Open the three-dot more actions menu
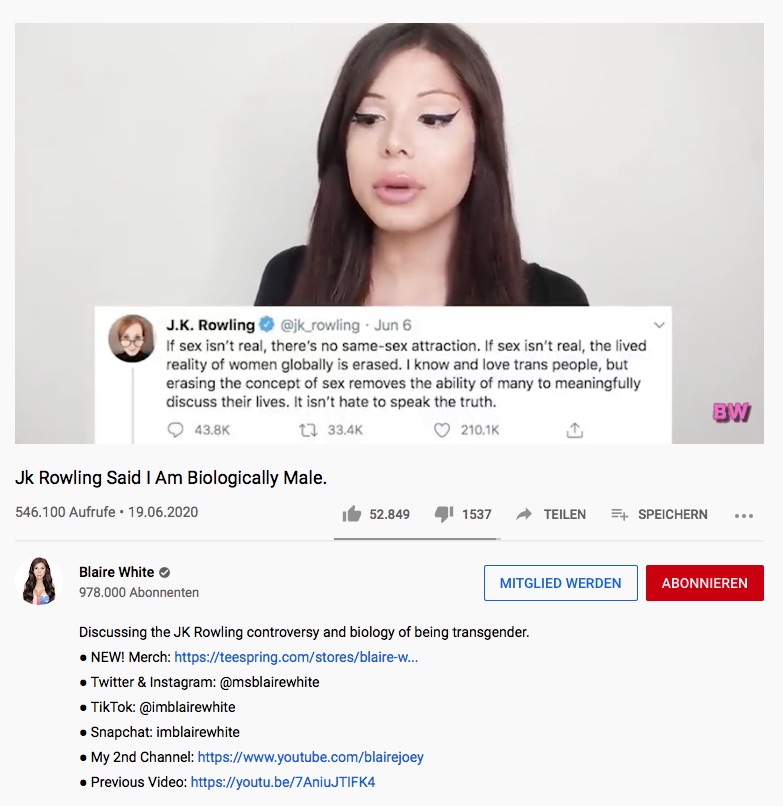The width and height of the screenshot is (783, 806). tap(744, 516)
